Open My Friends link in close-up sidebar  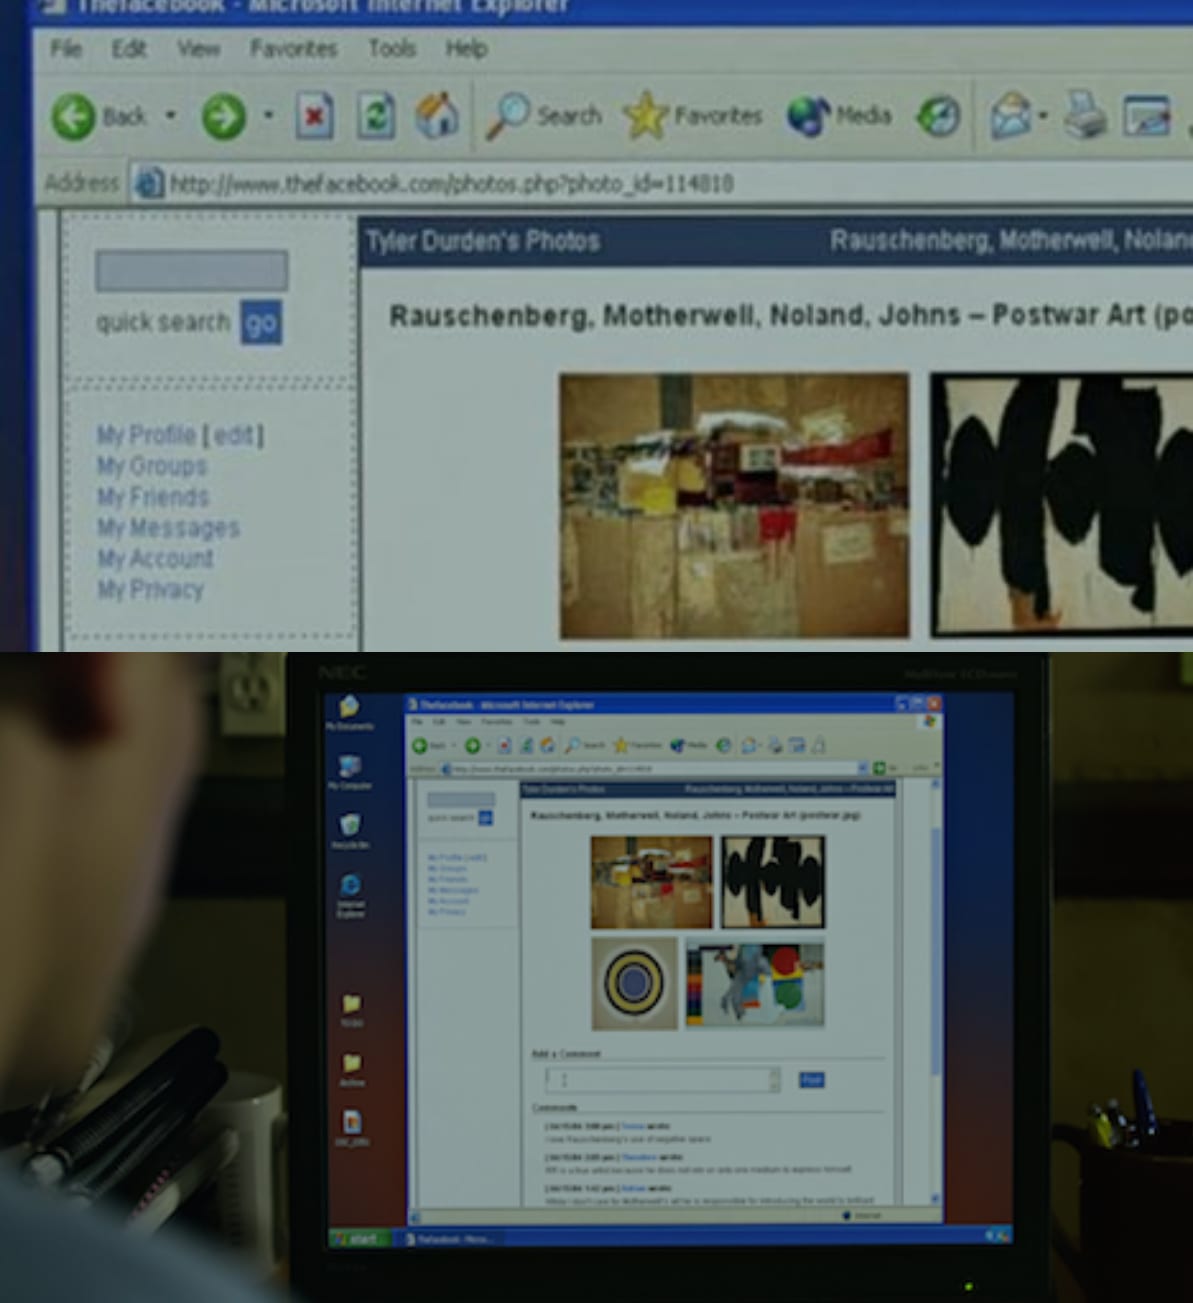click(x=153, y=497)
